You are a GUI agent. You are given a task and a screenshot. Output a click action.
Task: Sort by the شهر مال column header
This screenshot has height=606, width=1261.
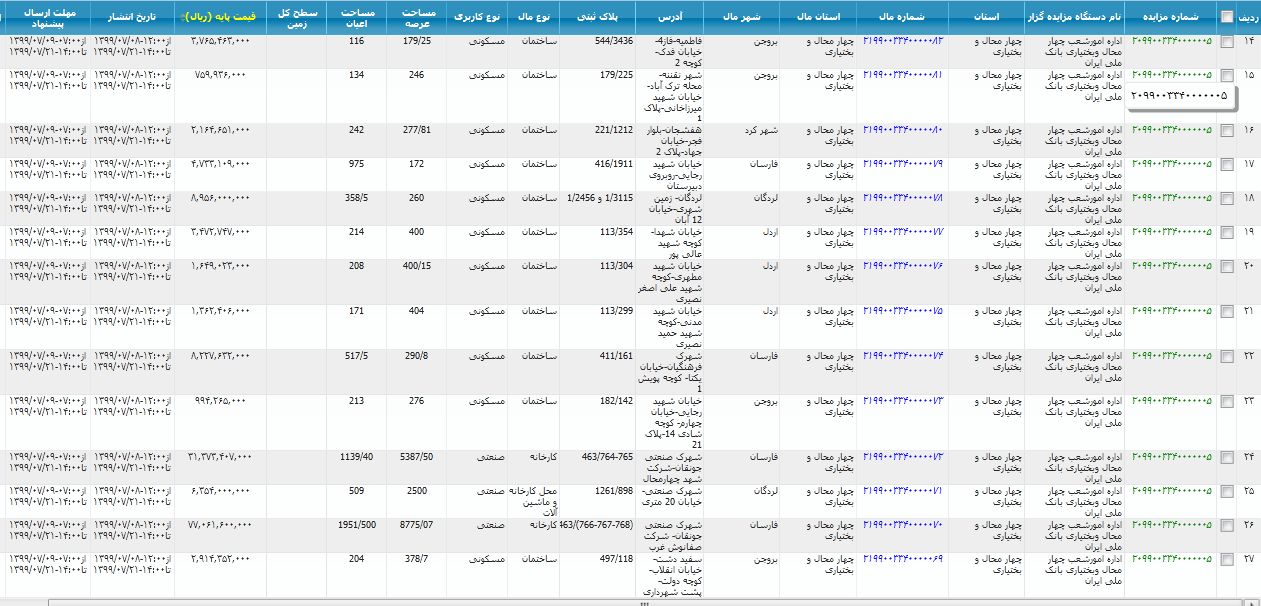[x=740, y=17]
